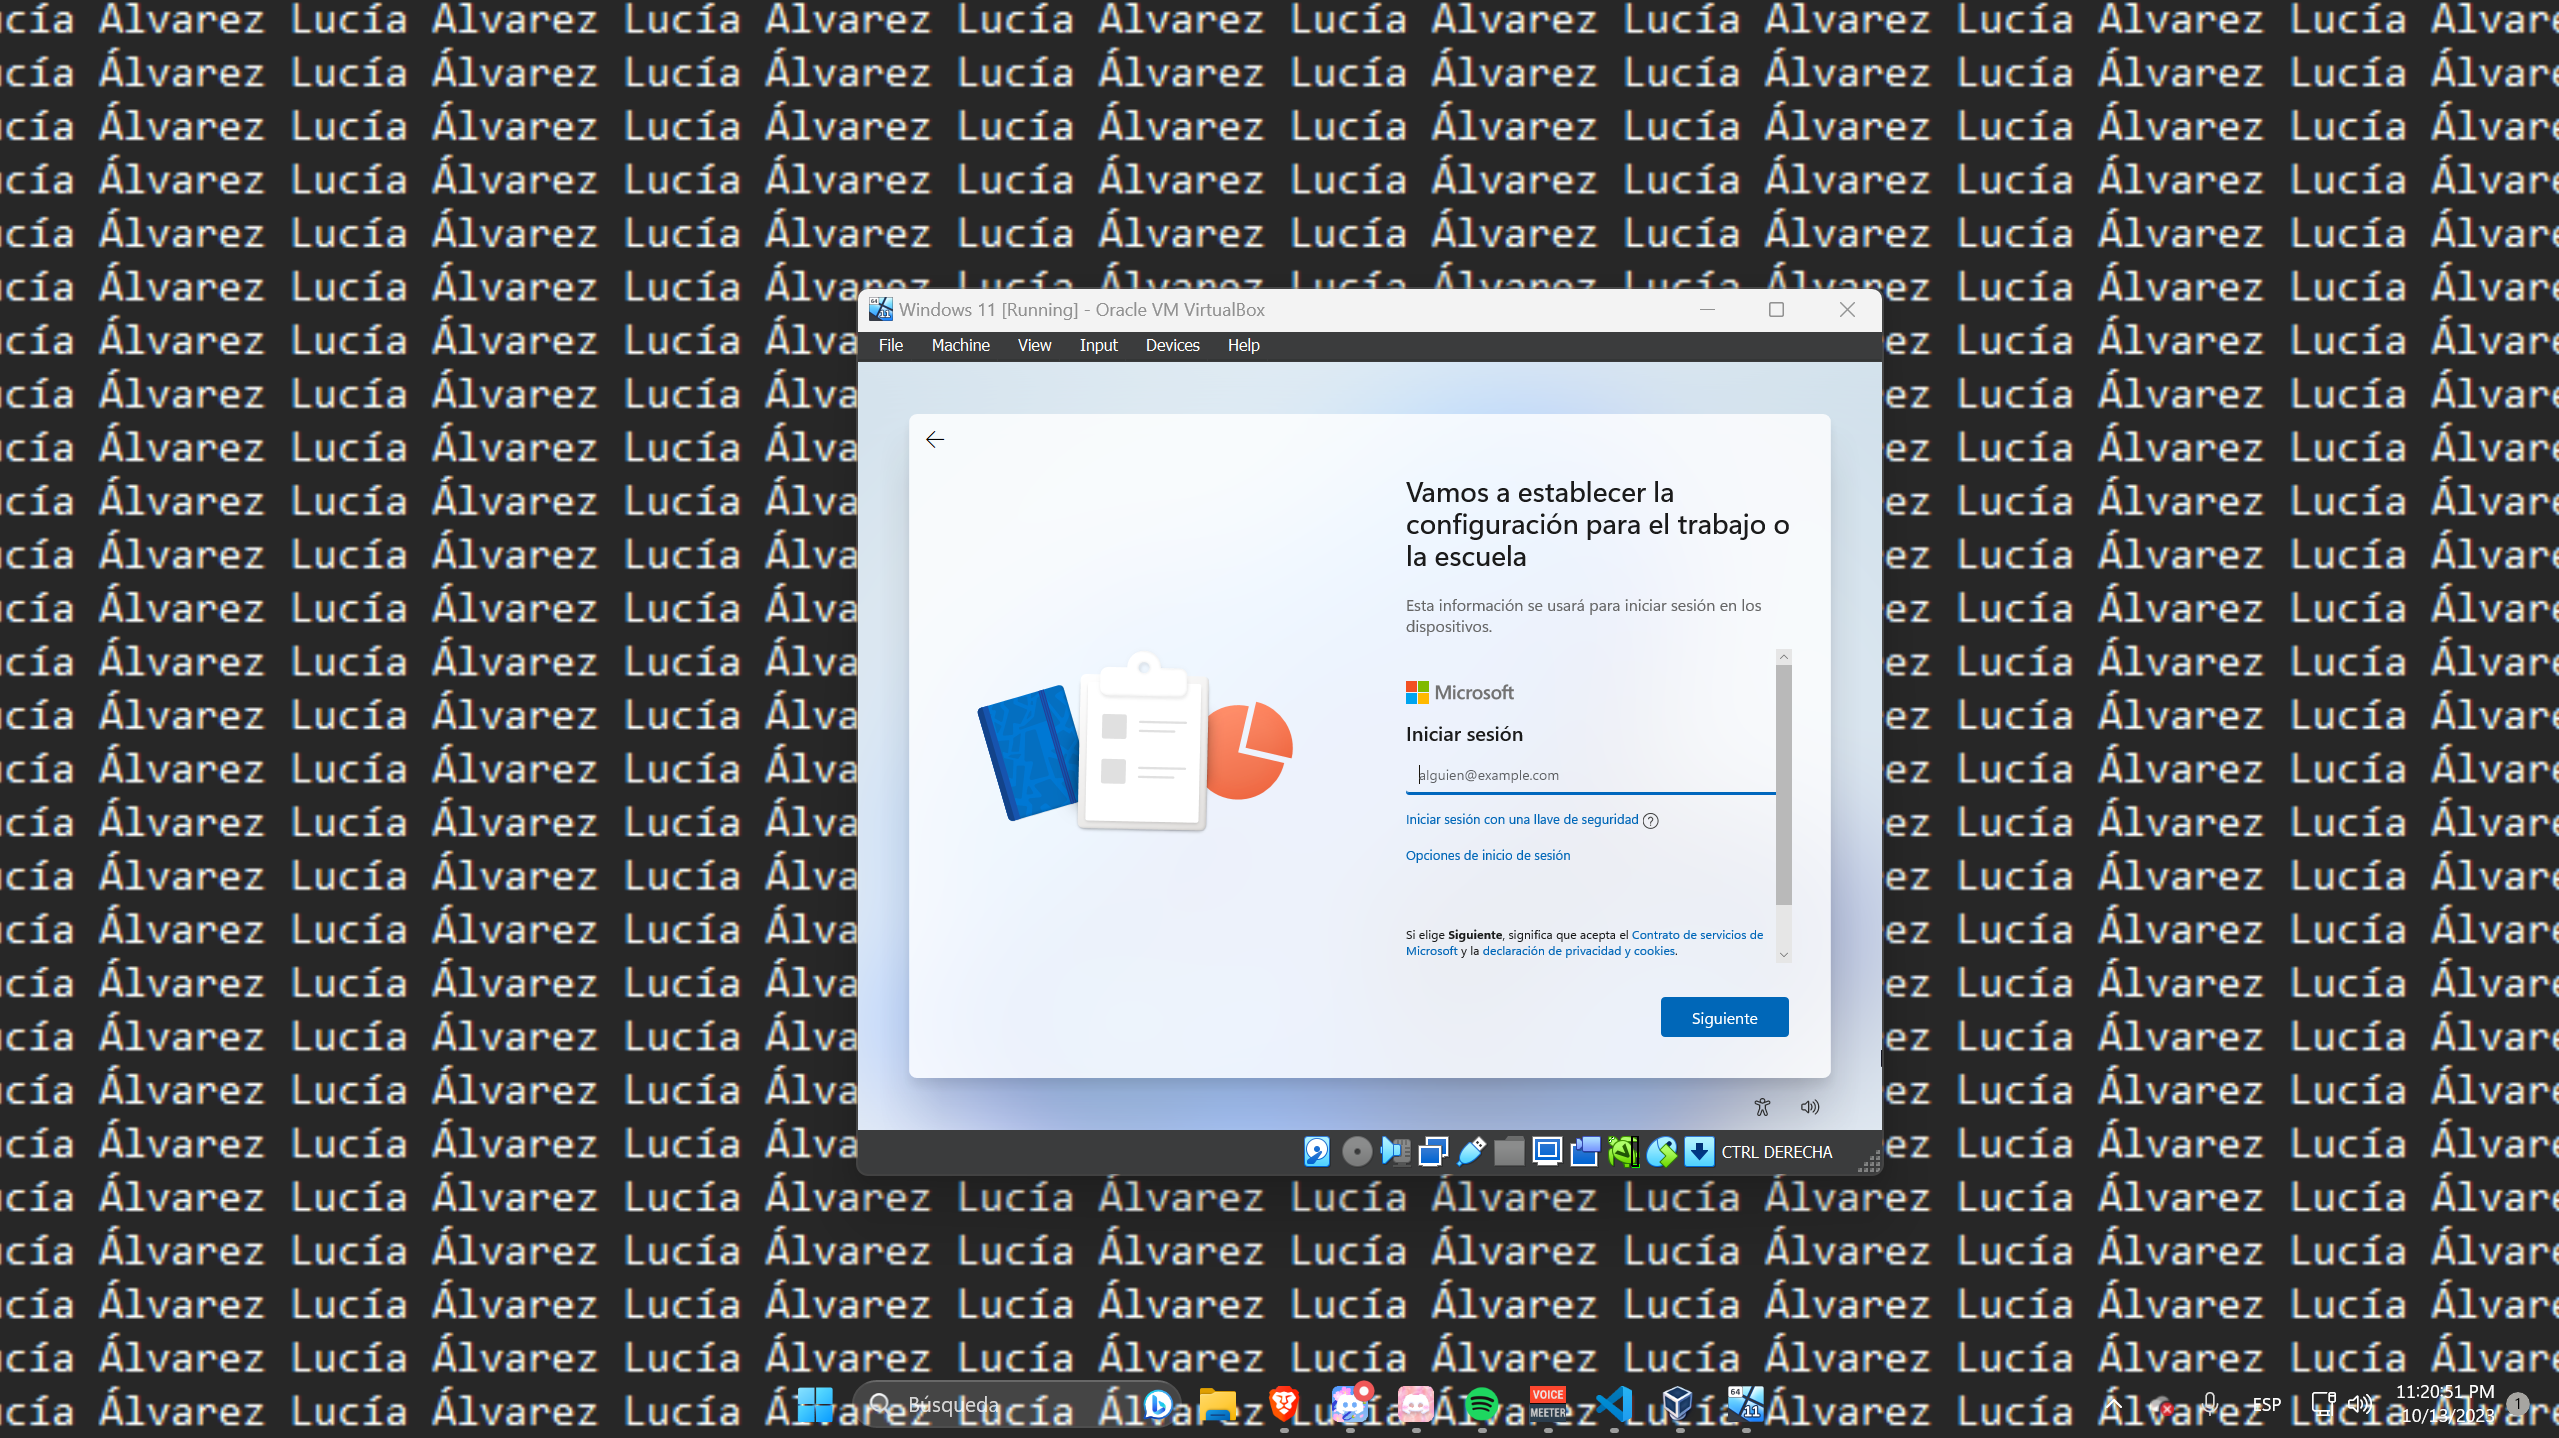The image size is (2559, 1438).
Task: Open the USB devices status icon
Action: click(x=1470, y=1152)
